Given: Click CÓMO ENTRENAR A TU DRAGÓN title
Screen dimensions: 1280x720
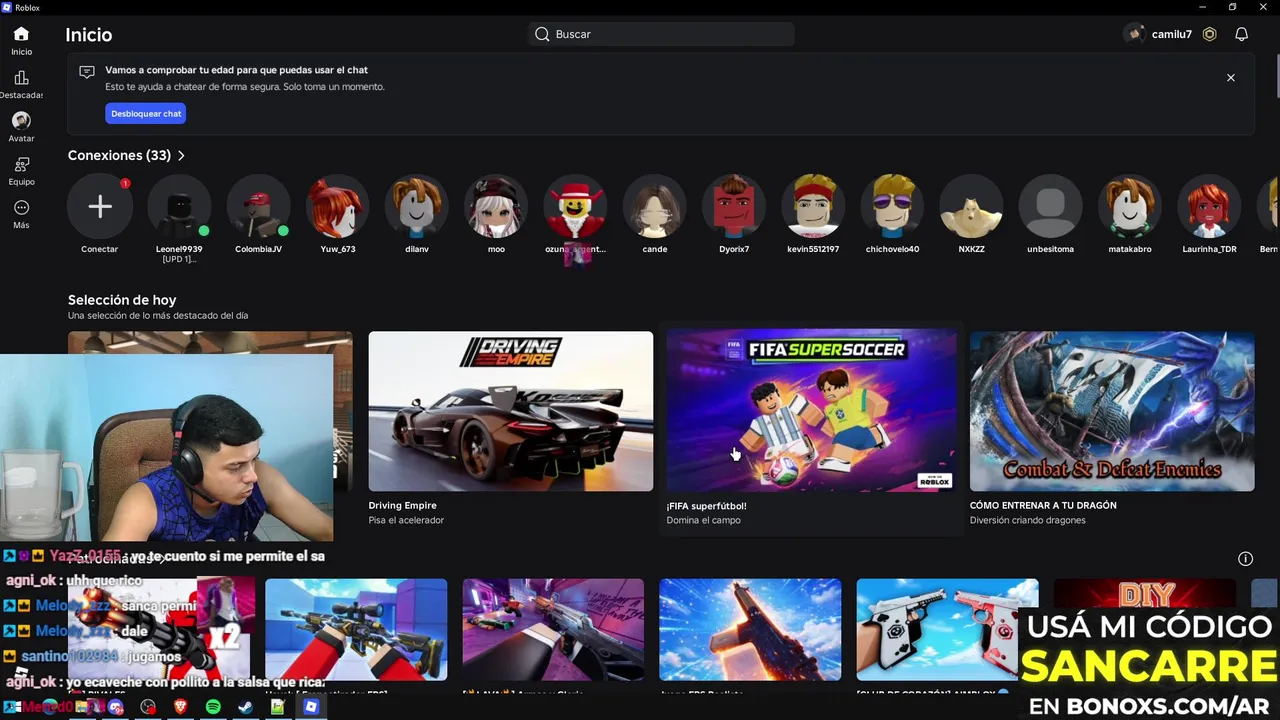Looking at the screenshot, I should [1043, 506].
